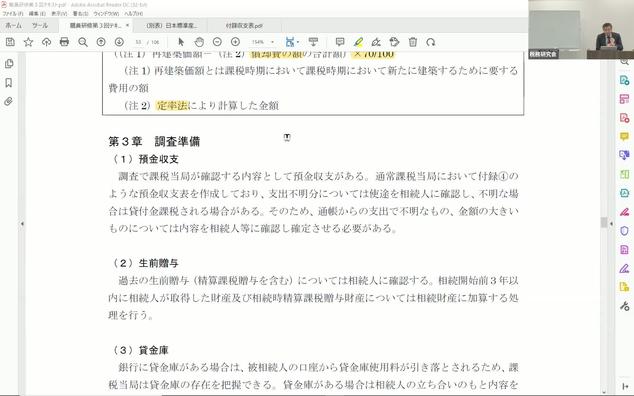
Task: Open the ヘルプ menu
Action: (x=133, y=14)
